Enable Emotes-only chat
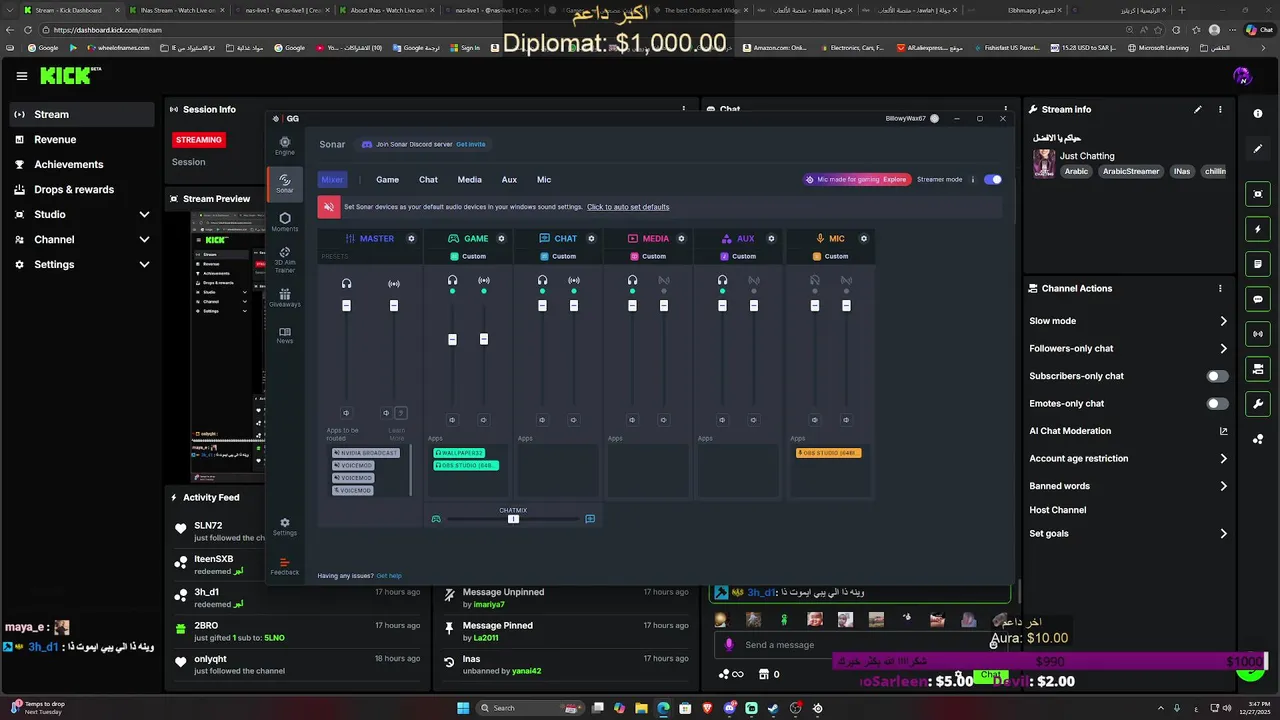The width and height of the screenshot is (1280, 720). 1217,404
